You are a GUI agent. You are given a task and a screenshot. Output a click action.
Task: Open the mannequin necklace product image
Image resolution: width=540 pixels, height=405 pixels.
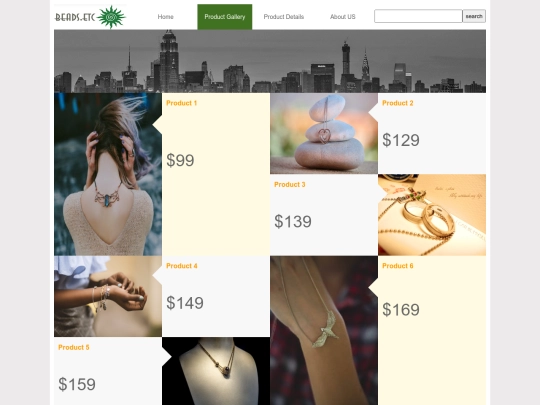[x=216, y=371]
